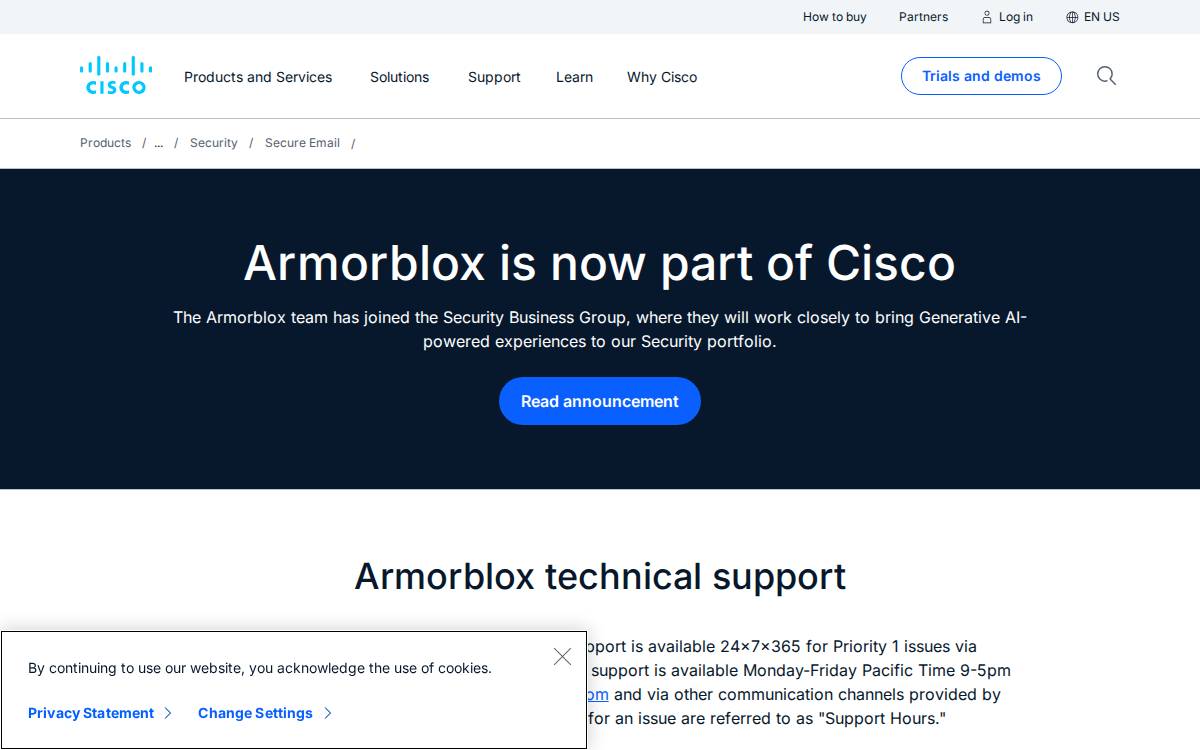
Task: Open the Products and Services menu
Action: pos(258,77)
